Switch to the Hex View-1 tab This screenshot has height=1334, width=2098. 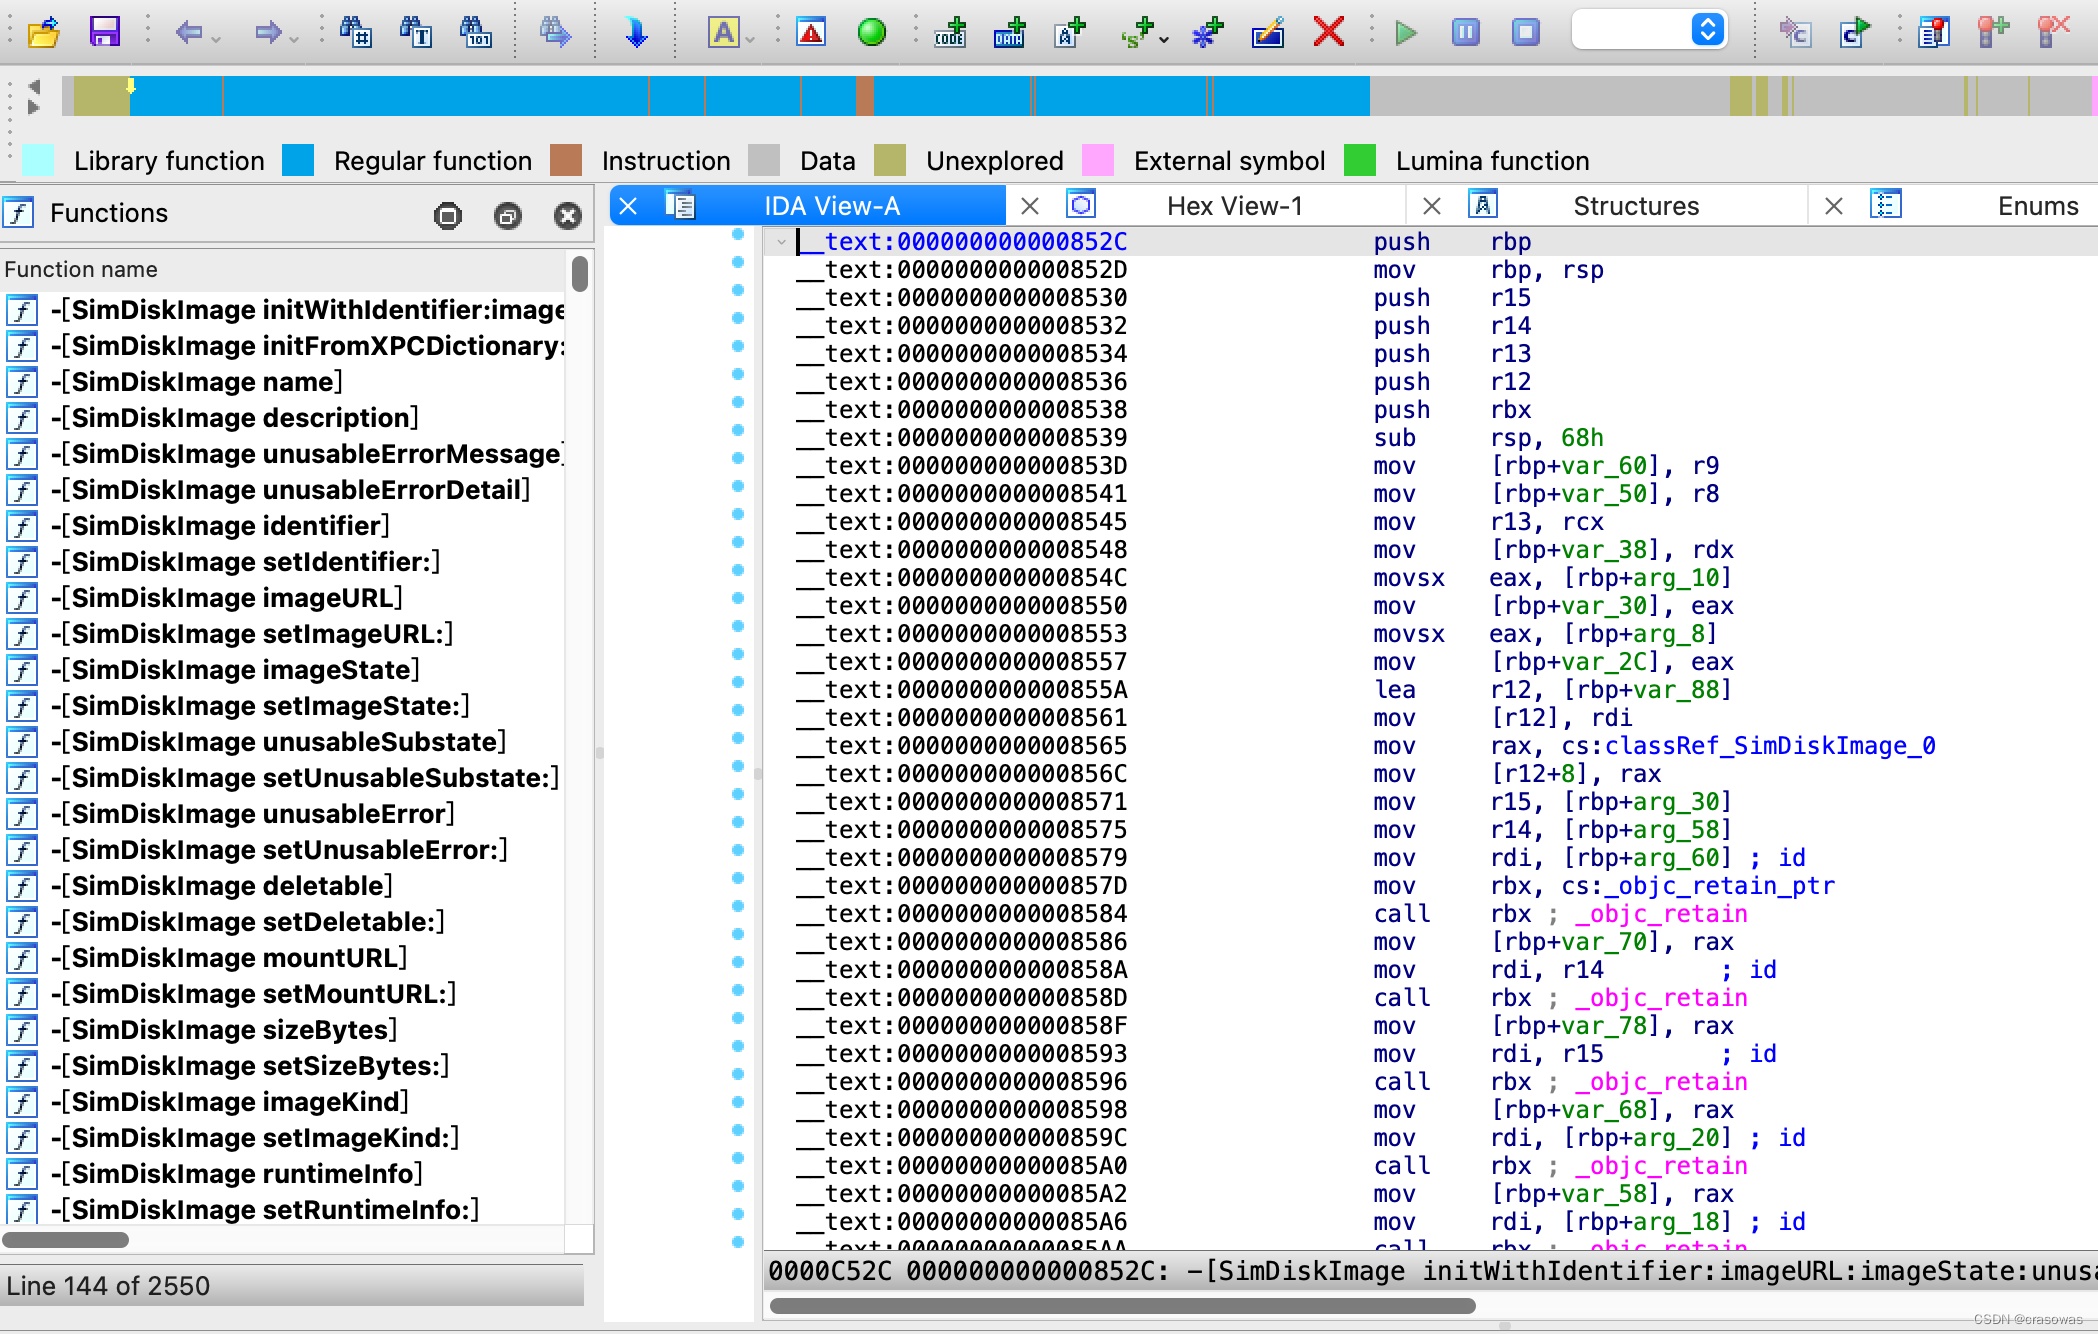1232,207
